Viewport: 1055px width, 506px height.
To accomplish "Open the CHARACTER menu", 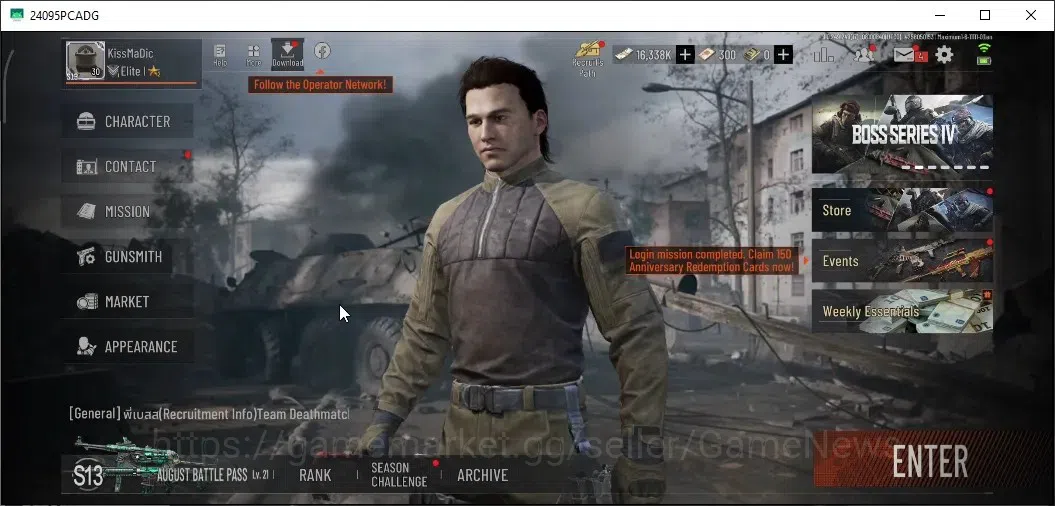I will [x=127, y=121].
